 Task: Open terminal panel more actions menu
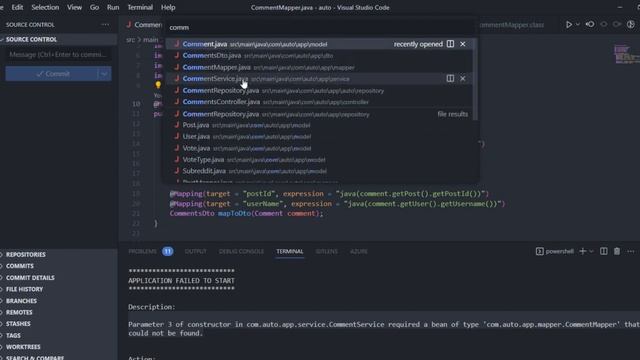pos(631,251)
